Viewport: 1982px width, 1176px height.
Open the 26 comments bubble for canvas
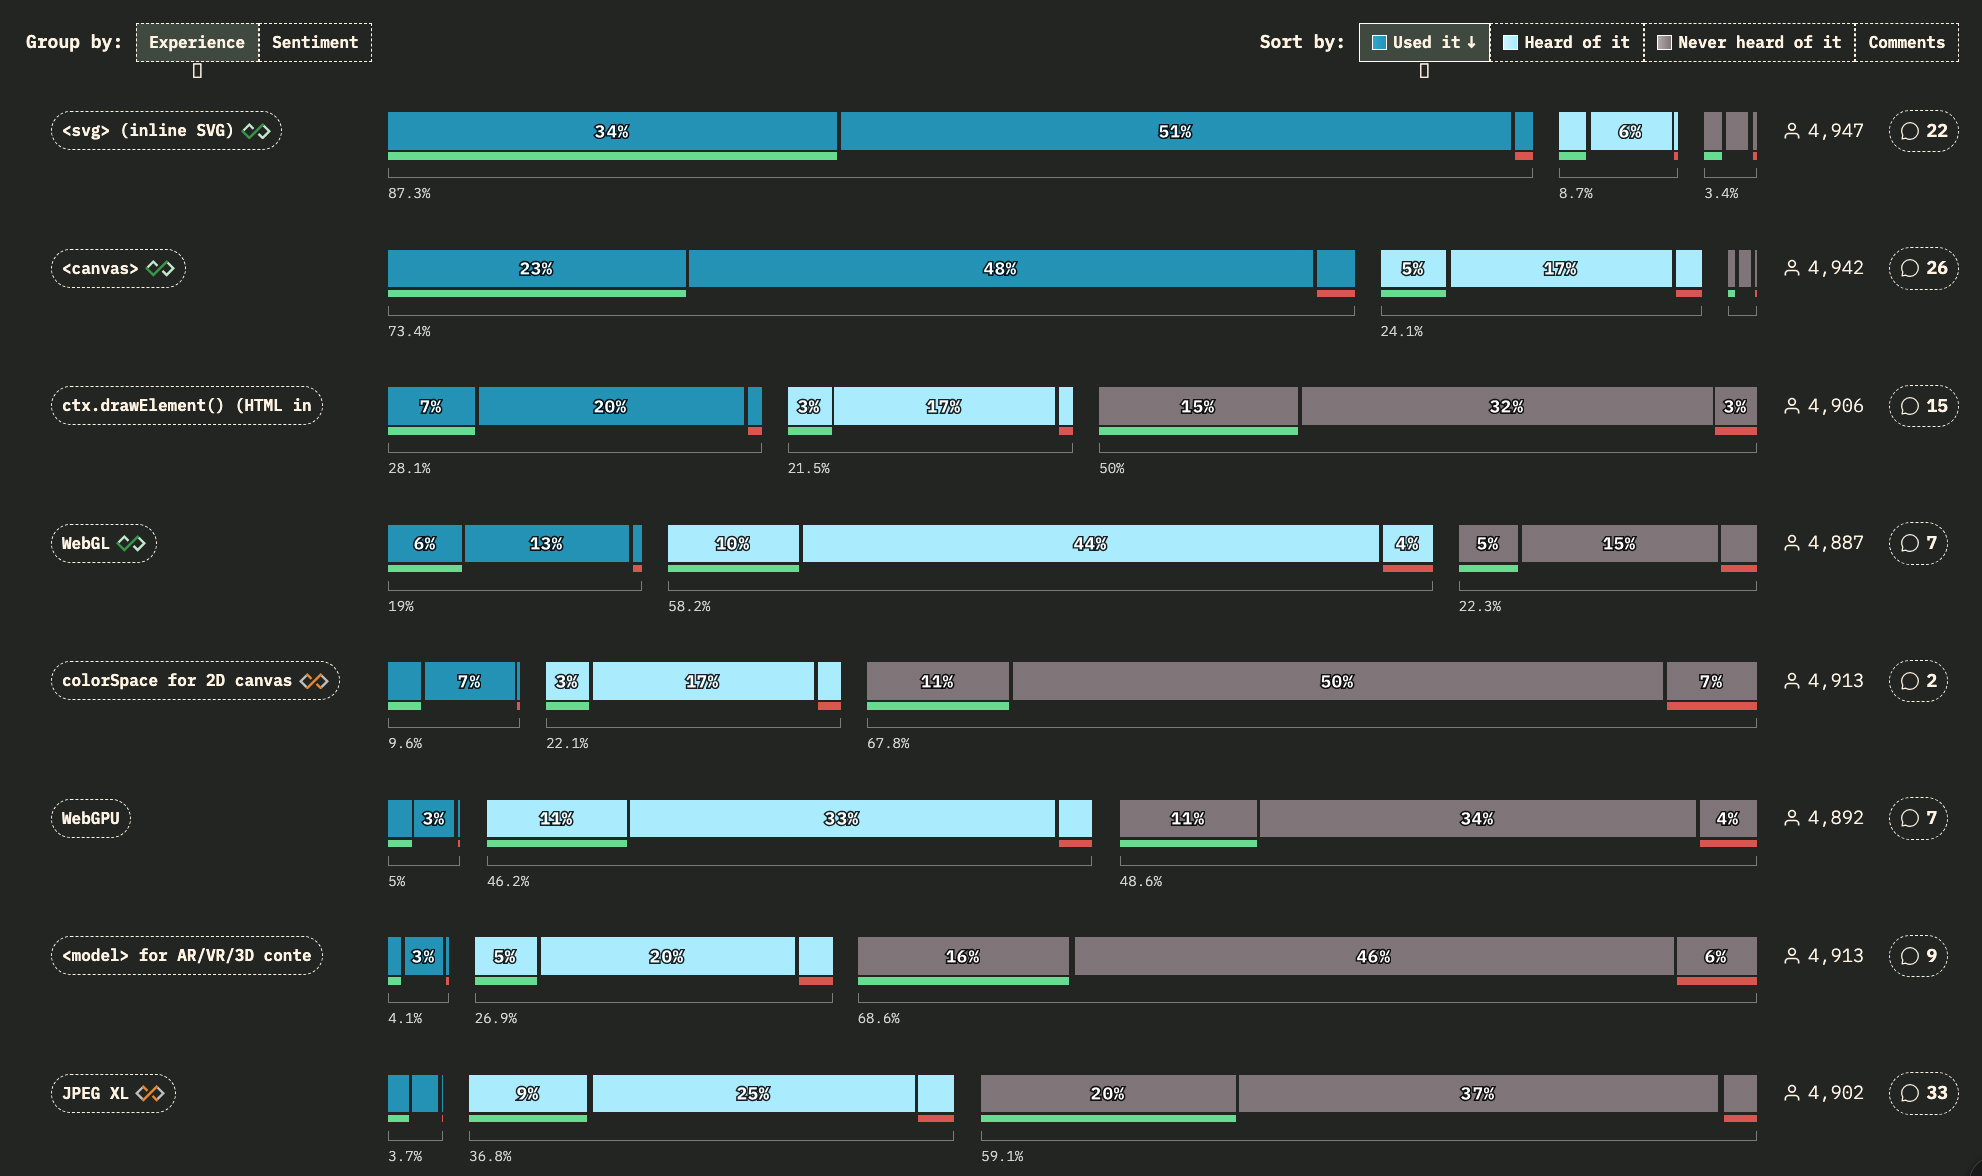click(1923, 268)
